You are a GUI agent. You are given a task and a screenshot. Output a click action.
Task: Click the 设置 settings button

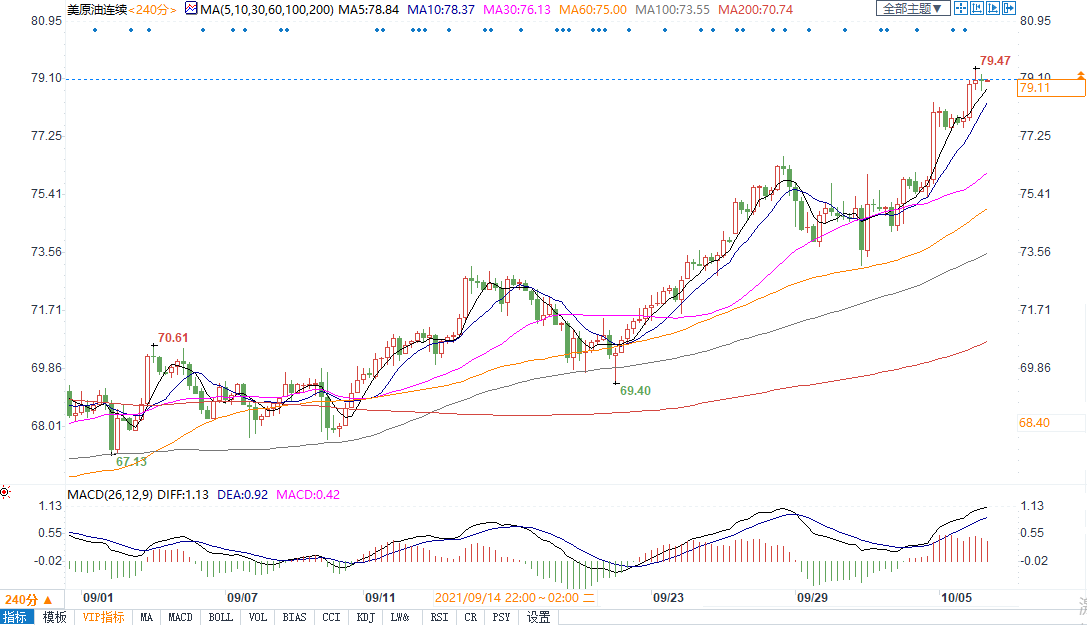click(539, 617)
